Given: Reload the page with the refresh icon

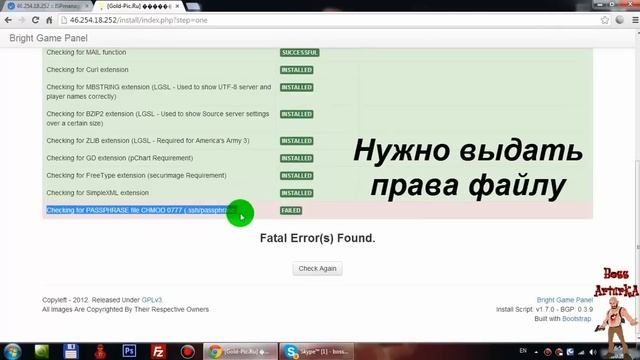Looking at the screenshot, I should [x=36, y=20].
